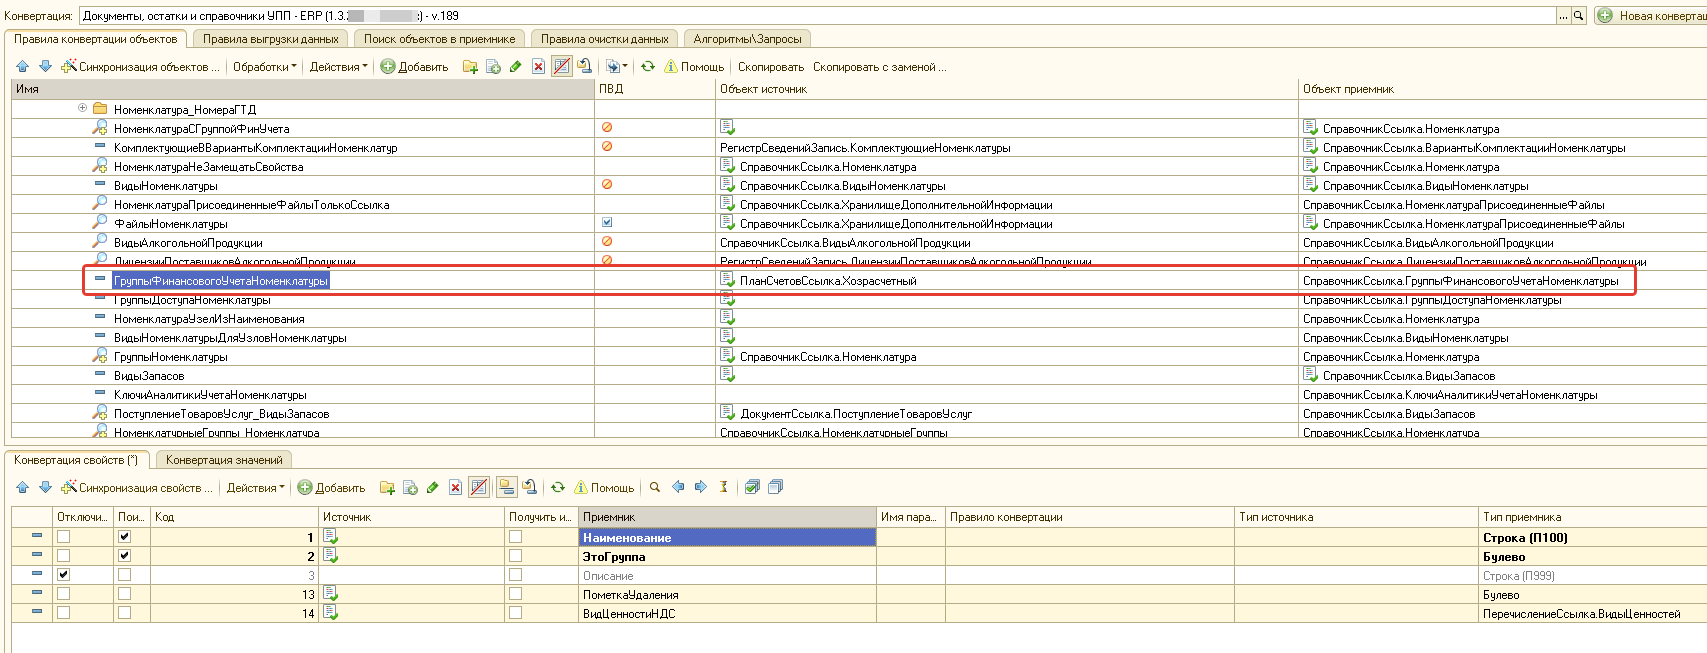
Task: Uncheck the Отключить checkbox in the Описание row
Action: tap(64, 575)
